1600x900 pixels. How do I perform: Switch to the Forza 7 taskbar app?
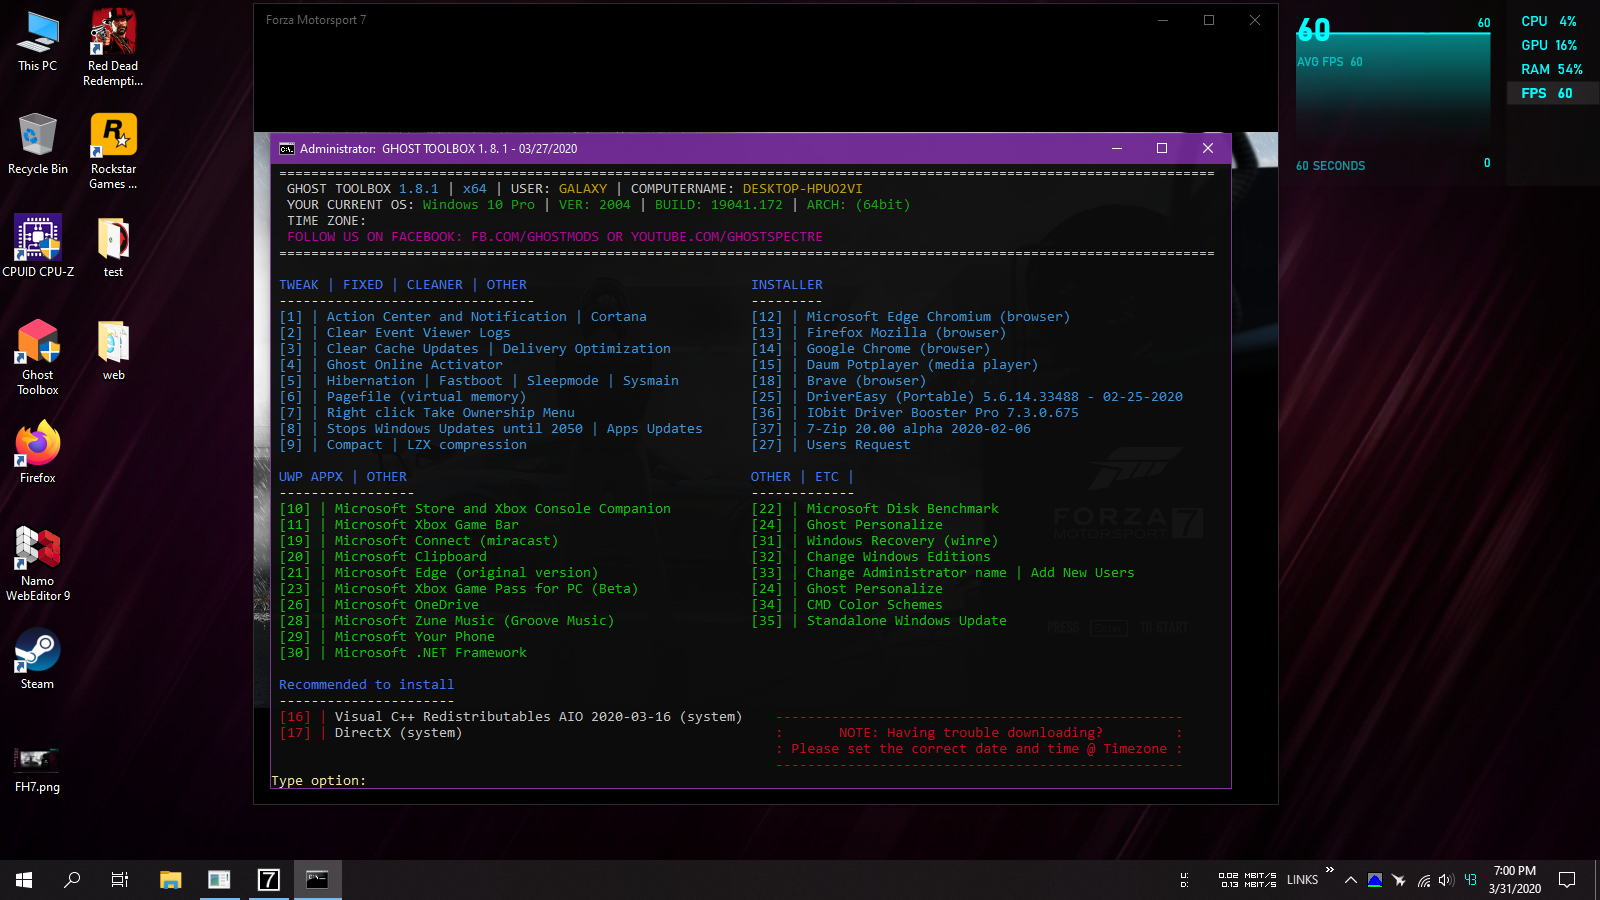[268, 880]
